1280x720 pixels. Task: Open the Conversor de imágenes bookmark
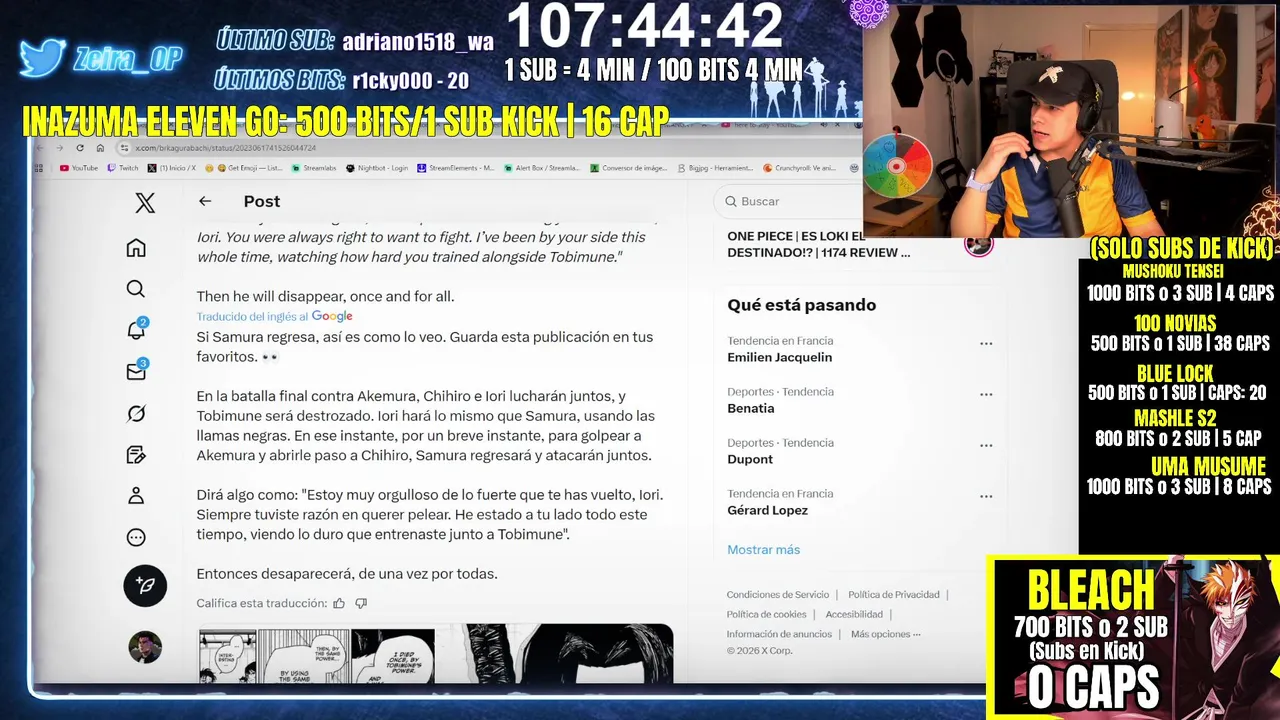pos(630,168)
